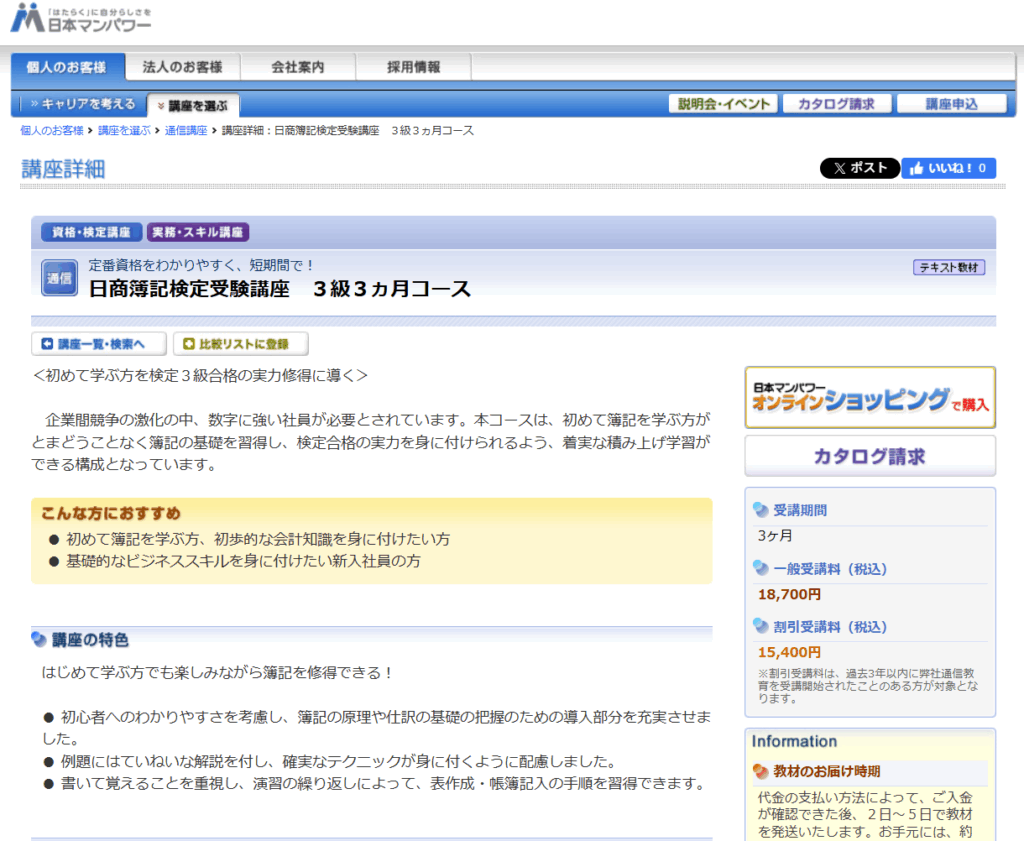The width and height of the screenshot is (1024, 841).
Task: Click the Information panel heading
Action: tap(794, 741)
